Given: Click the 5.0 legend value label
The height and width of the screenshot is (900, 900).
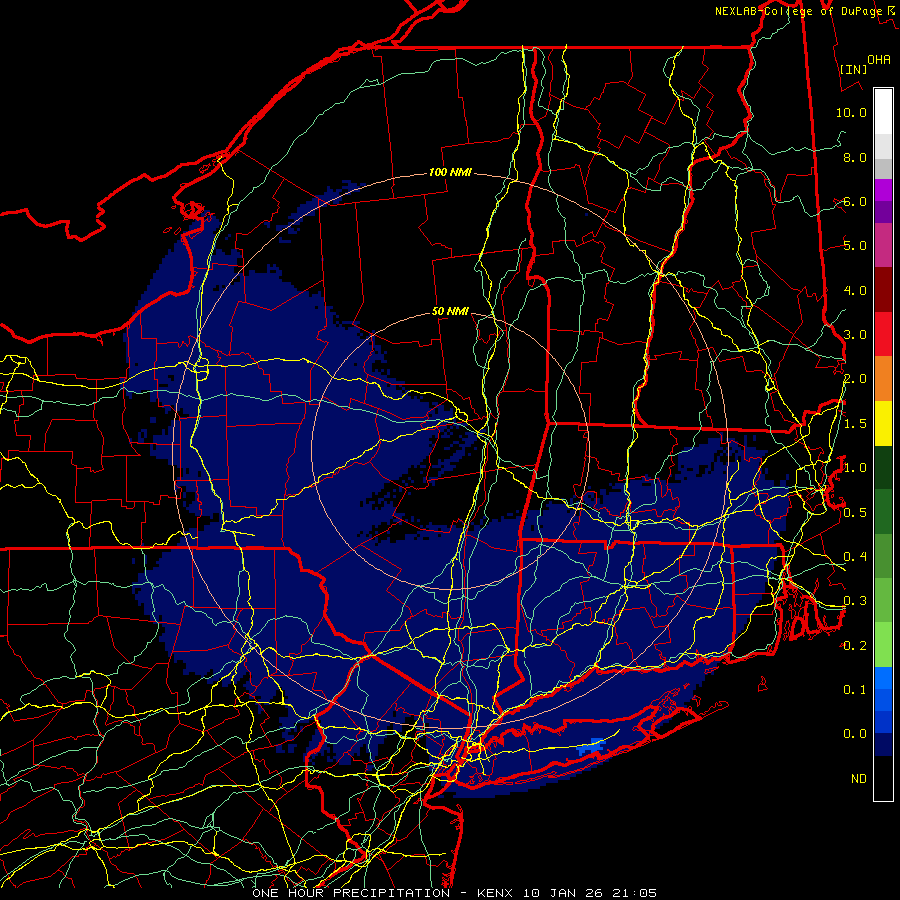Looking at the screenshot, I should pyautogui.click(x=855, y=246).
